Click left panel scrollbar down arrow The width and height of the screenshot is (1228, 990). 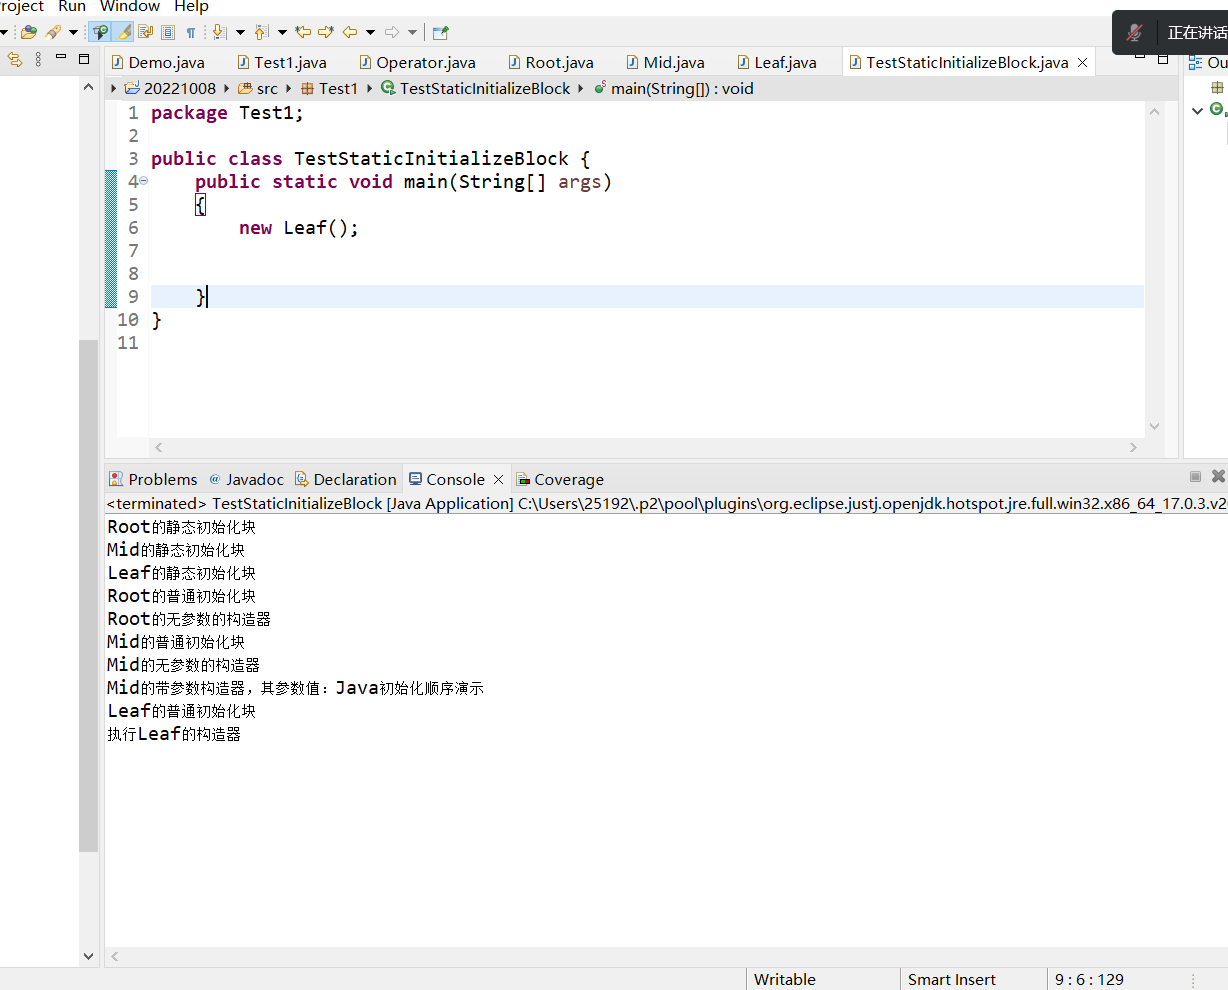[x=88, y=956]
